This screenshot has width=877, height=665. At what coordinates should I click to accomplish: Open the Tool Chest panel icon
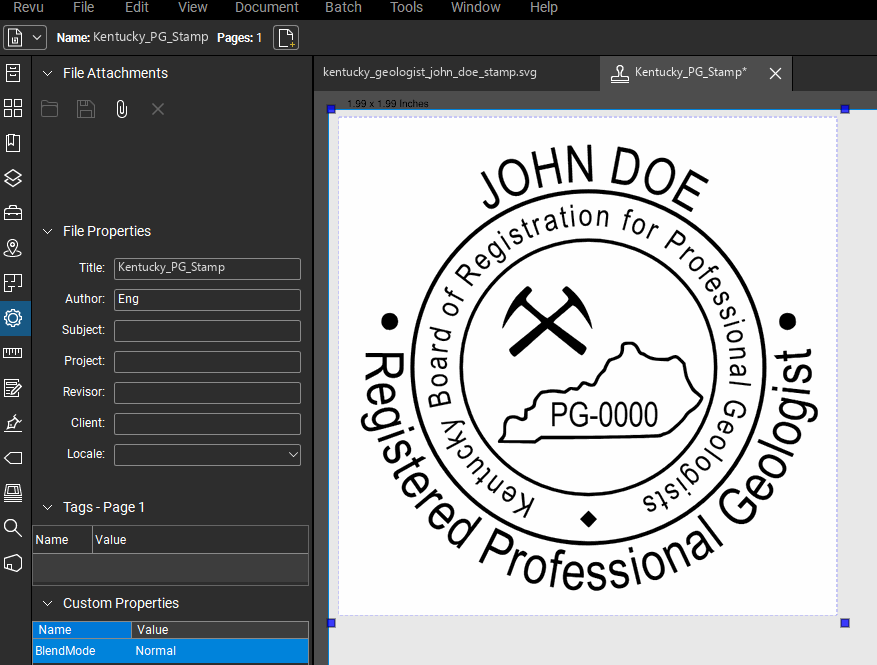click(x=13, y=213)
